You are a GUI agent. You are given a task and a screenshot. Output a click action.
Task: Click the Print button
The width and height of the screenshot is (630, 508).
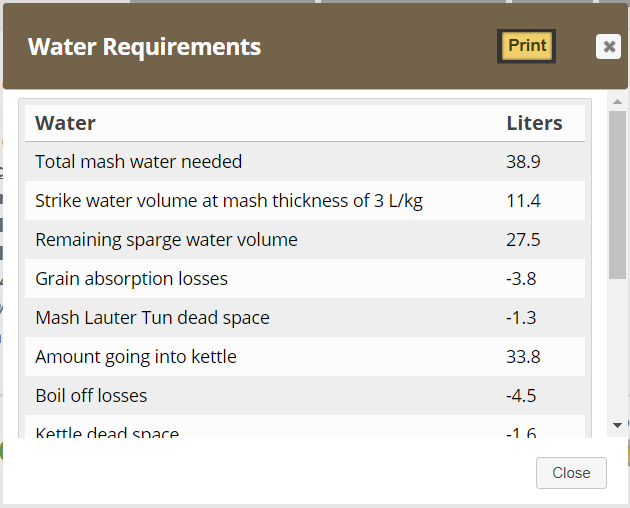click(x=526, y=46)
